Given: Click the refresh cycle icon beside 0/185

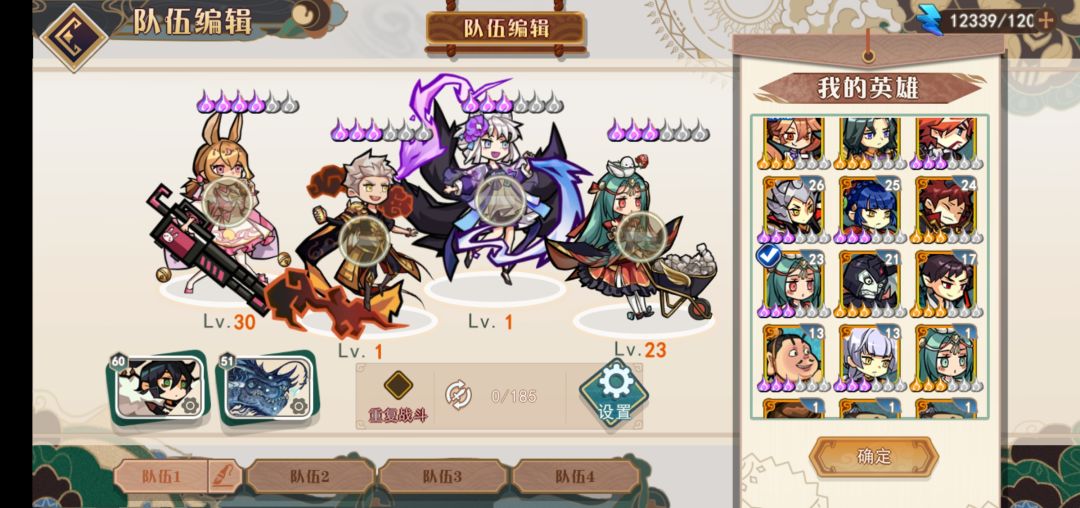Looking at the screenshot, I should pyautogui.click(x=458, y=395).
